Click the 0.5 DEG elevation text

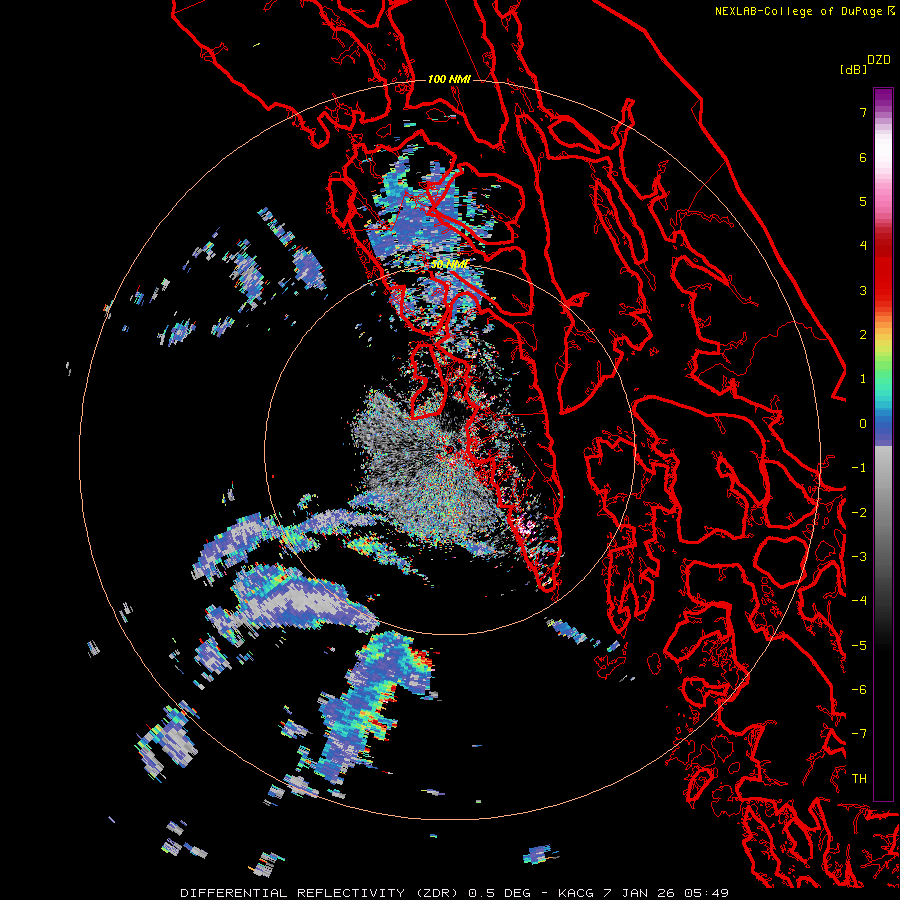[x=501, y=893]
